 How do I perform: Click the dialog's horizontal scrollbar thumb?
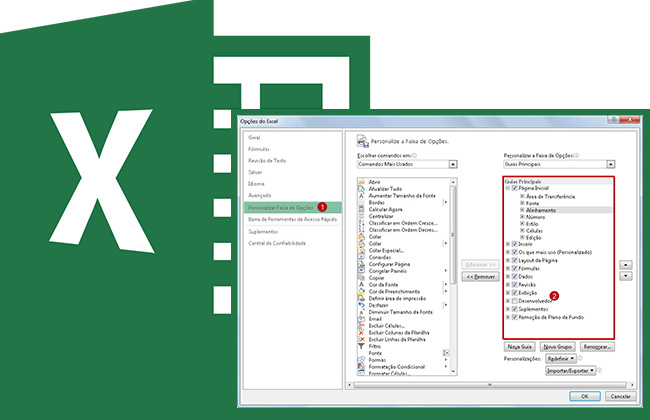[x=490, y=385]
